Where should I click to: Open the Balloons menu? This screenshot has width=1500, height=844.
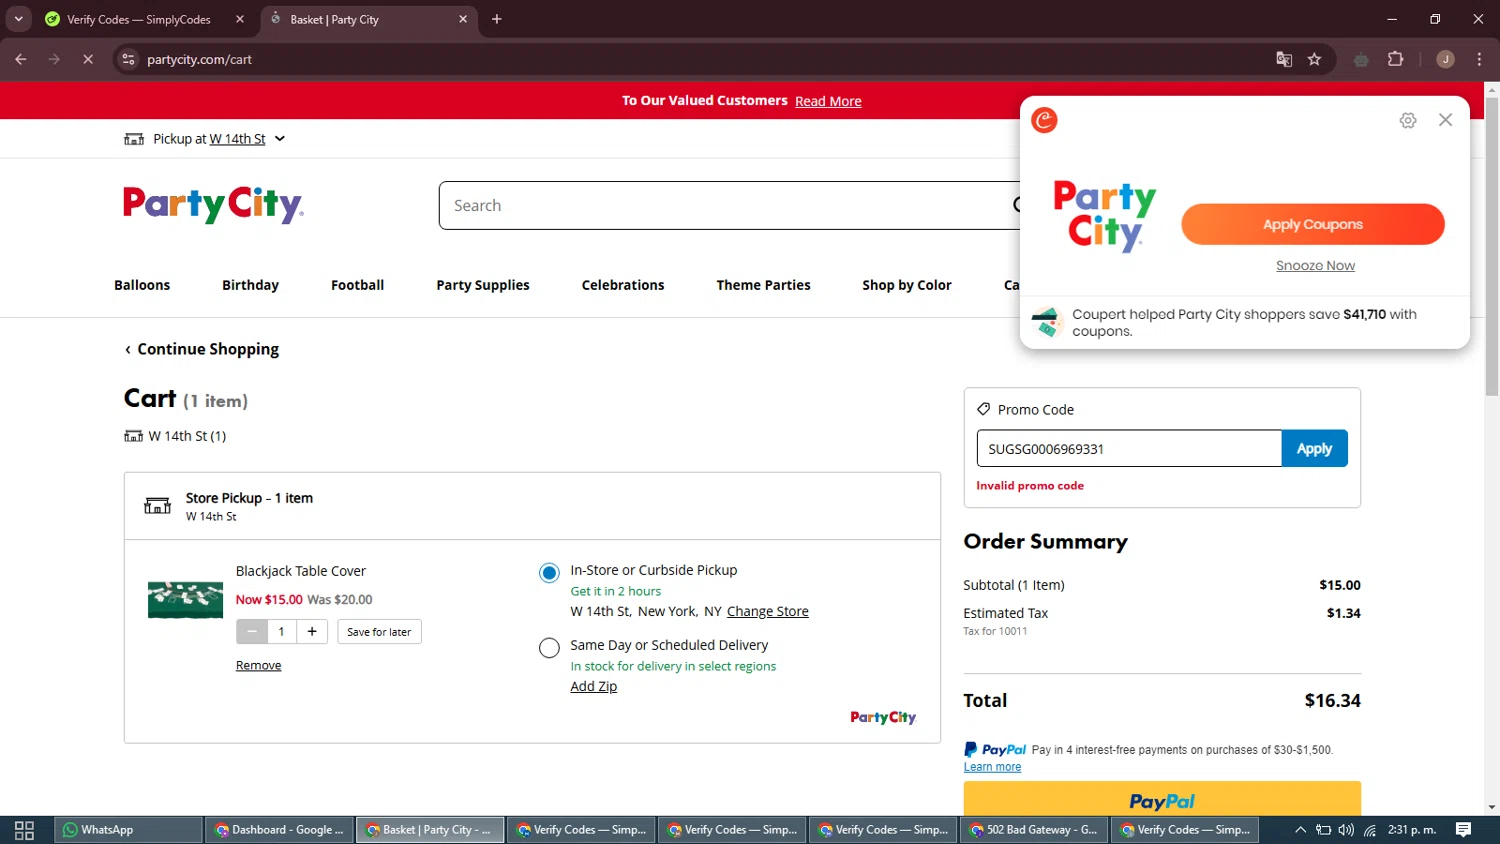pyautogui.click(x=142, y=285)
